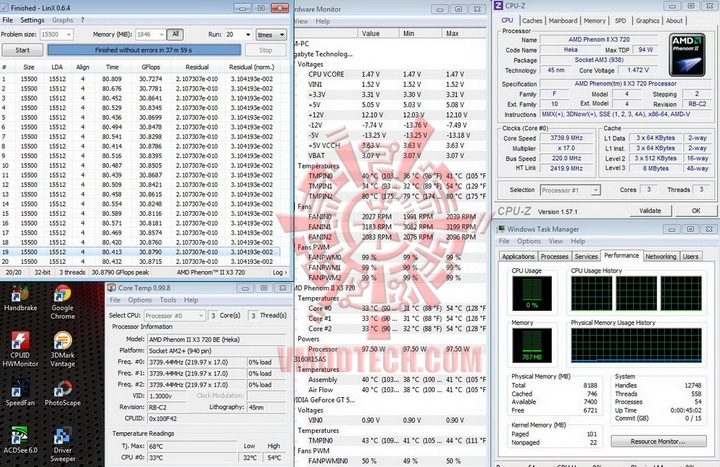The image size is (720, 467).
Task: Switch to the Memory tab in CPU-Z
Action: click(595, 21)
